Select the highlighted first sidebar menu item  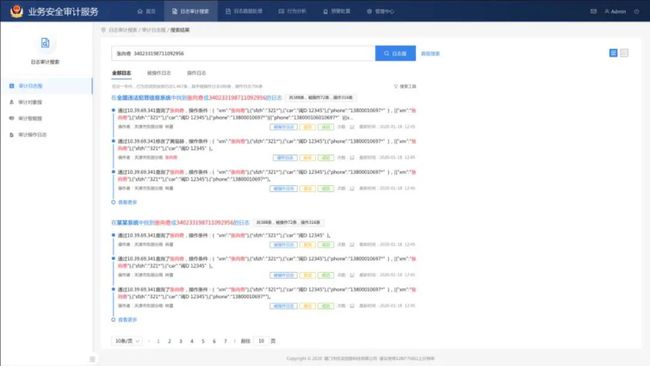click(46, 86)
